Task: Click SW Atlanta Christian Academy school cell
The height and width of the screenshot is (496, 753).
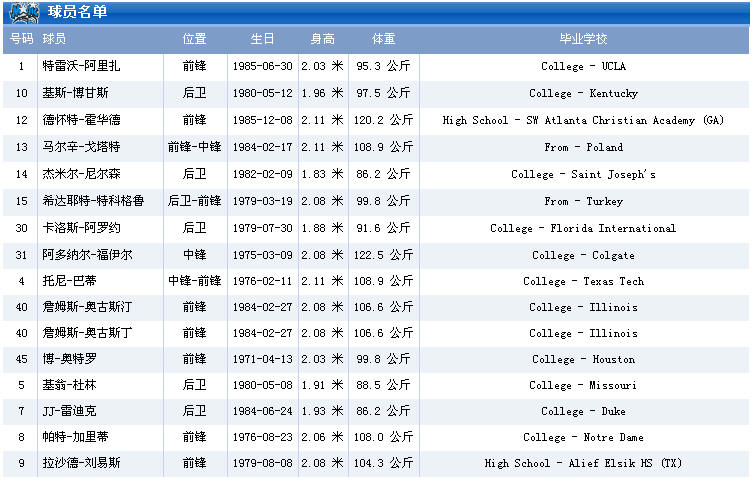Action: pos(583,120)
